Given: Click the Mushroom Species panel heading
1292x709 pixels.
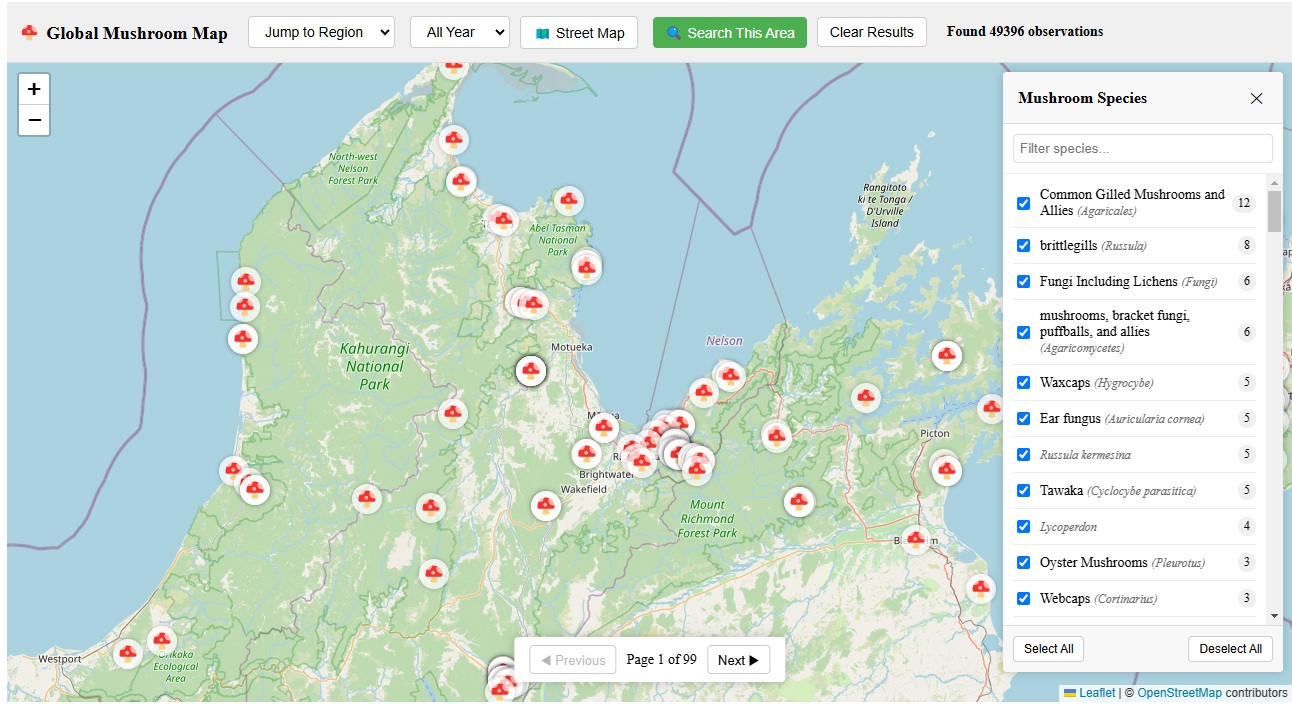Looking at the screenshot, I should 1082,98.
